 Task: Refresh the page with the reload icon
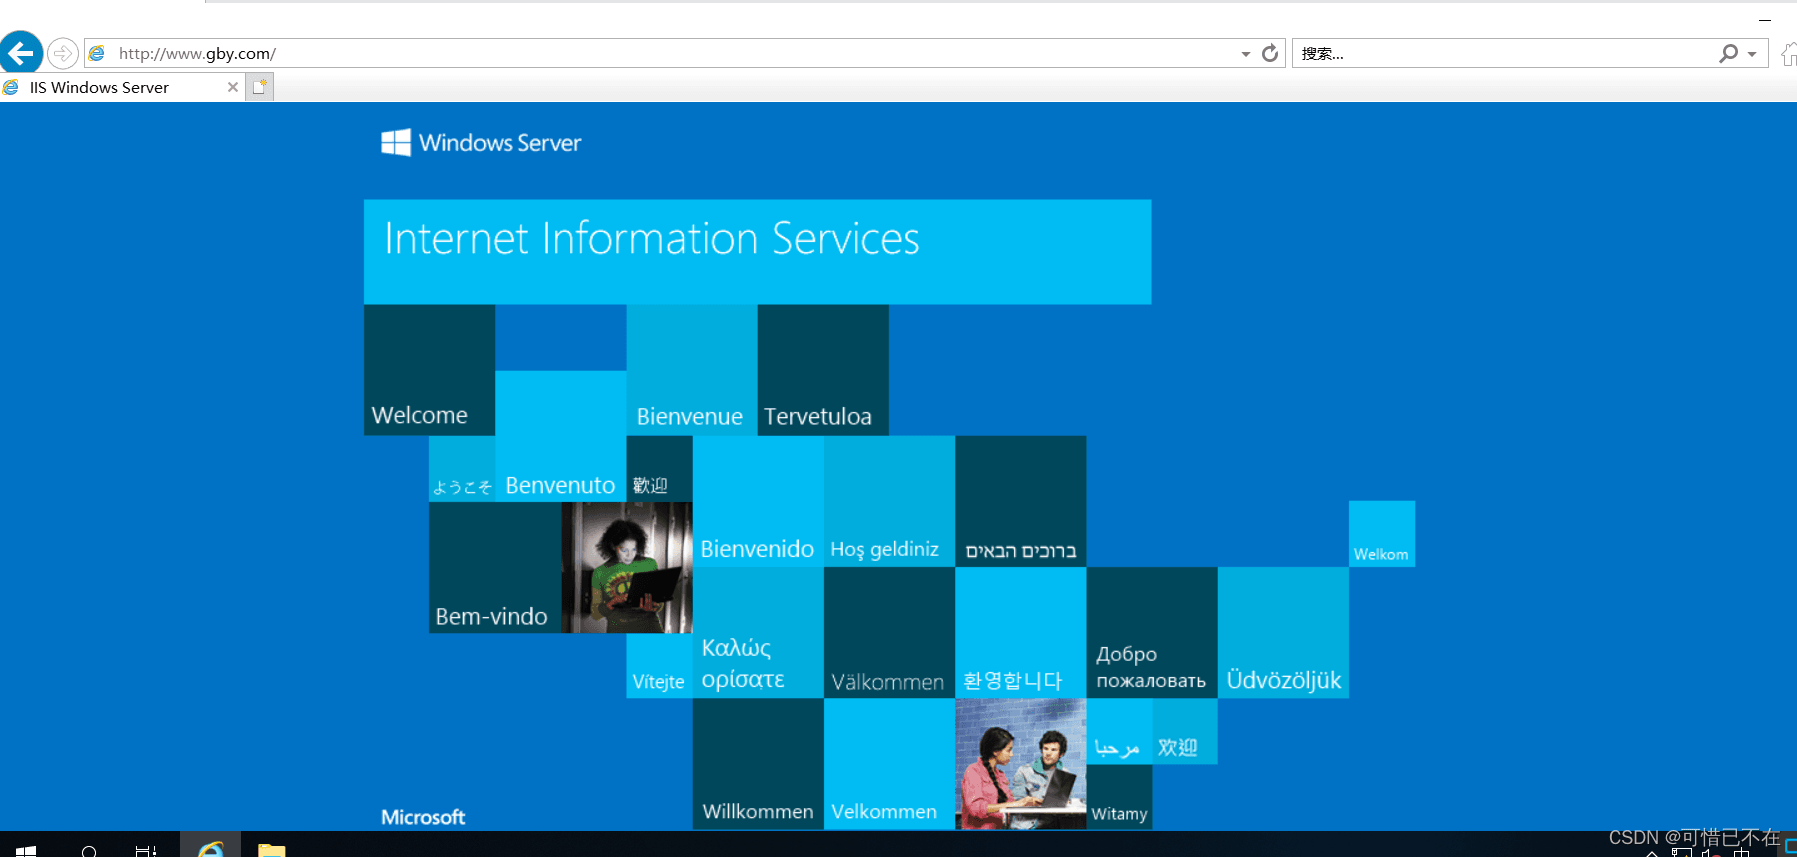point(1270,53)
